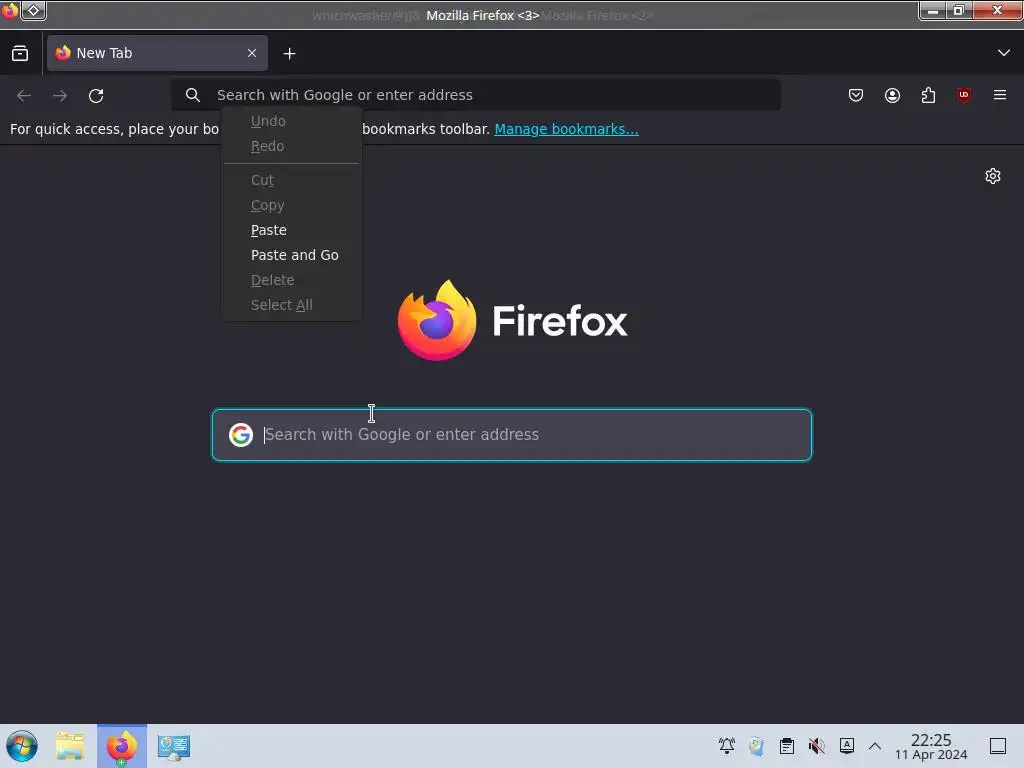Go forward with the forward arrow
1024x768 pixels.
pyautogui.click(x=60, y=95)
